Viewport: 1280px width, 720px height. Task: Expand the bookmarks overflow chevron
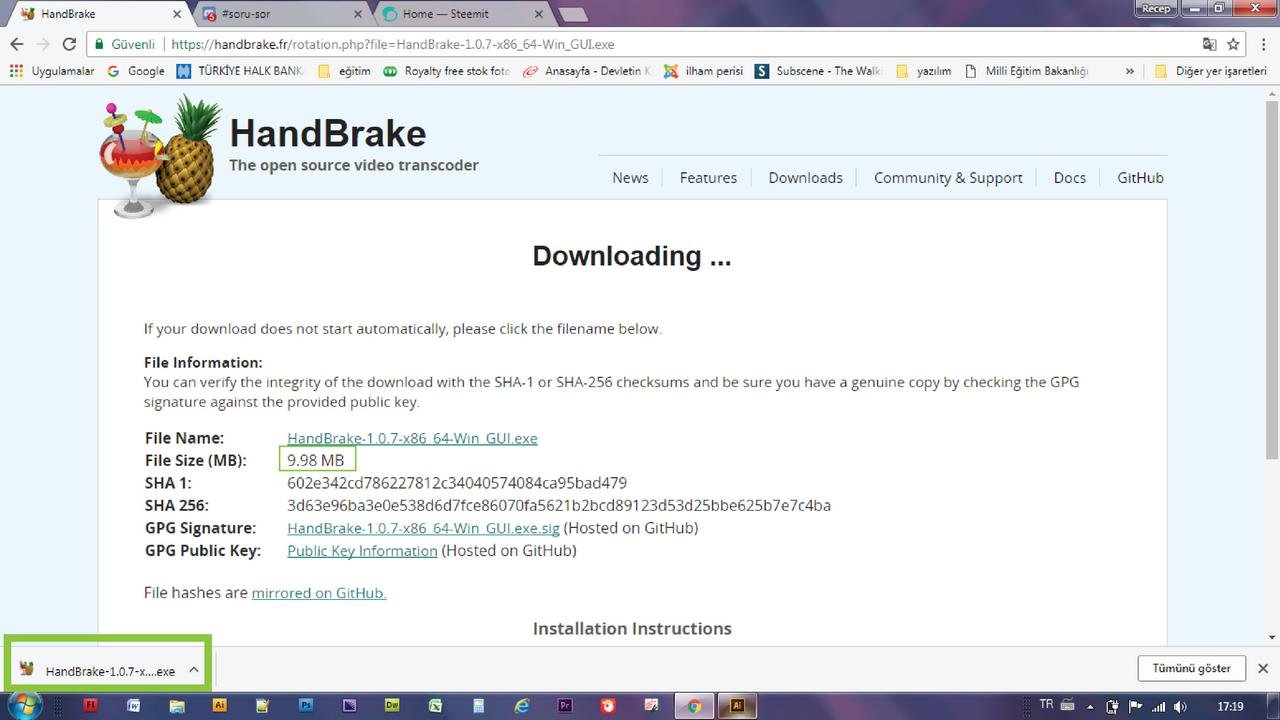coord(1130,71)
